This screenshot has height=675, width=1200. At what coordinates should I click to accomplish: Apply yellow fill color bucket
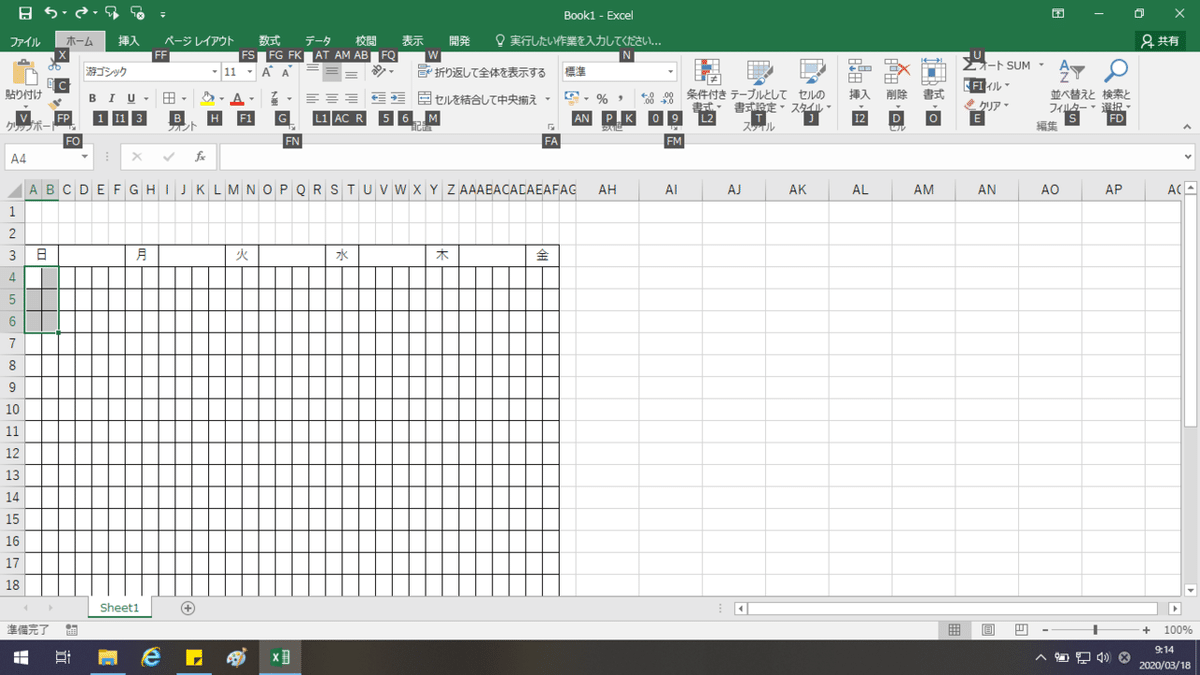(x=207, y=99)
